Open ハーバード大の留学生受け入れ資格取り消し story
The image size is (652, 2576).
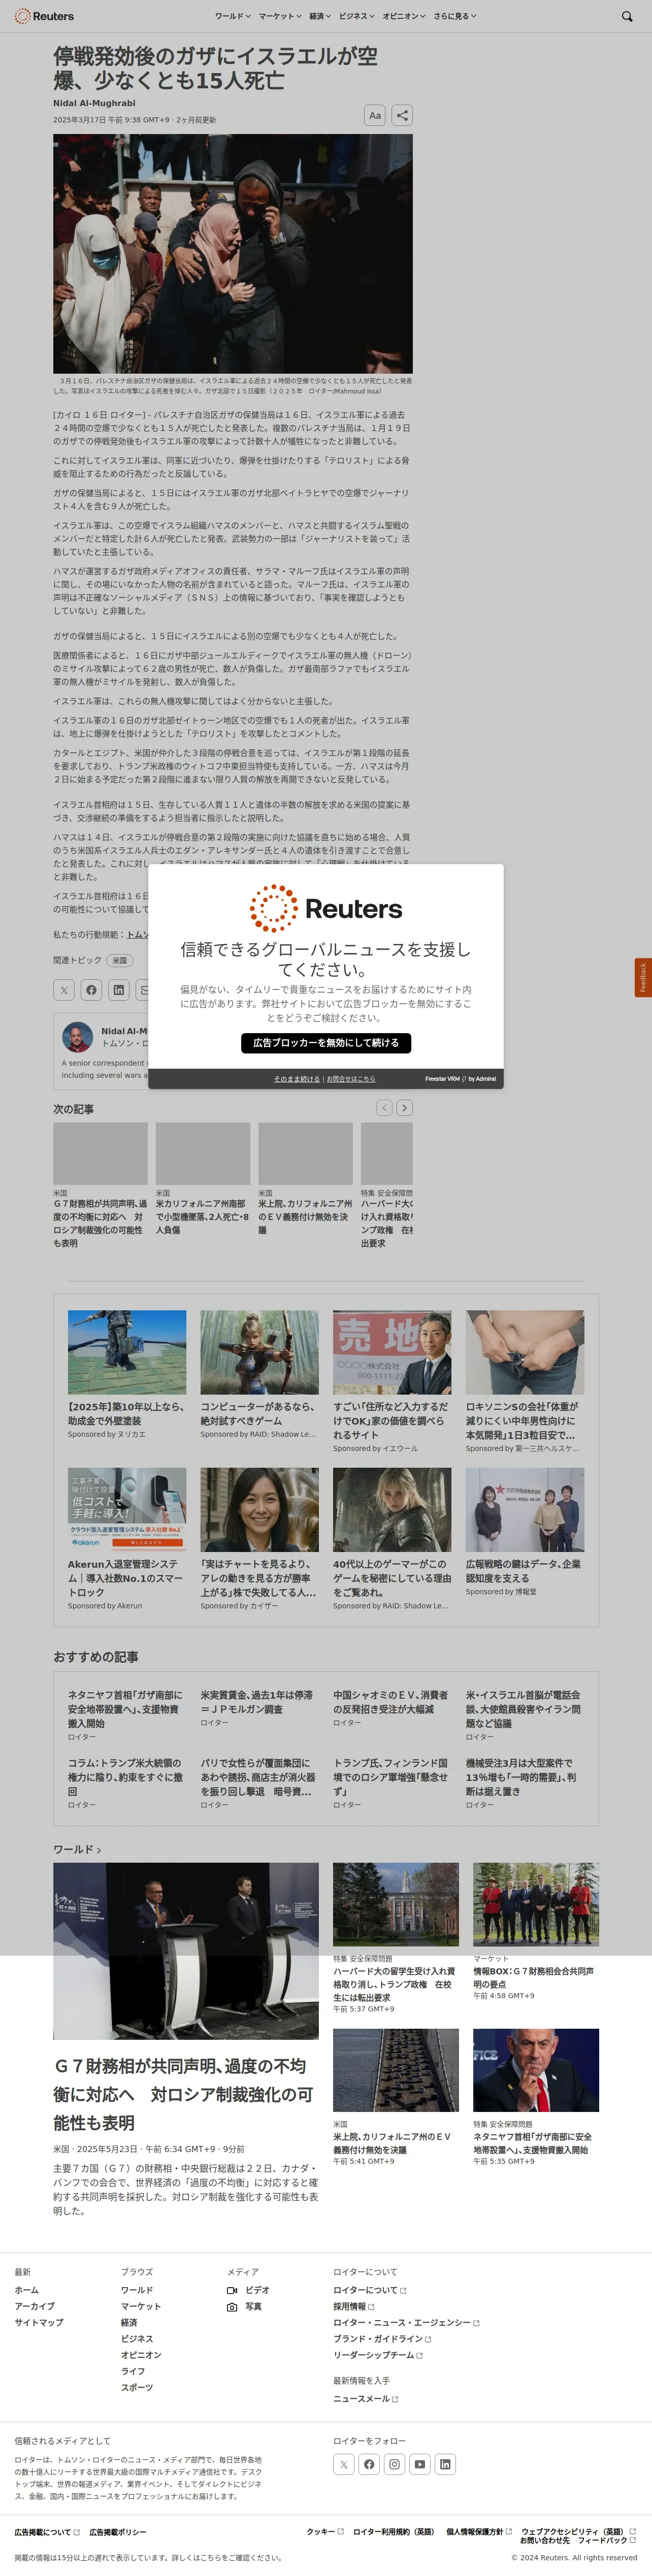click(x=394, y=1984)
